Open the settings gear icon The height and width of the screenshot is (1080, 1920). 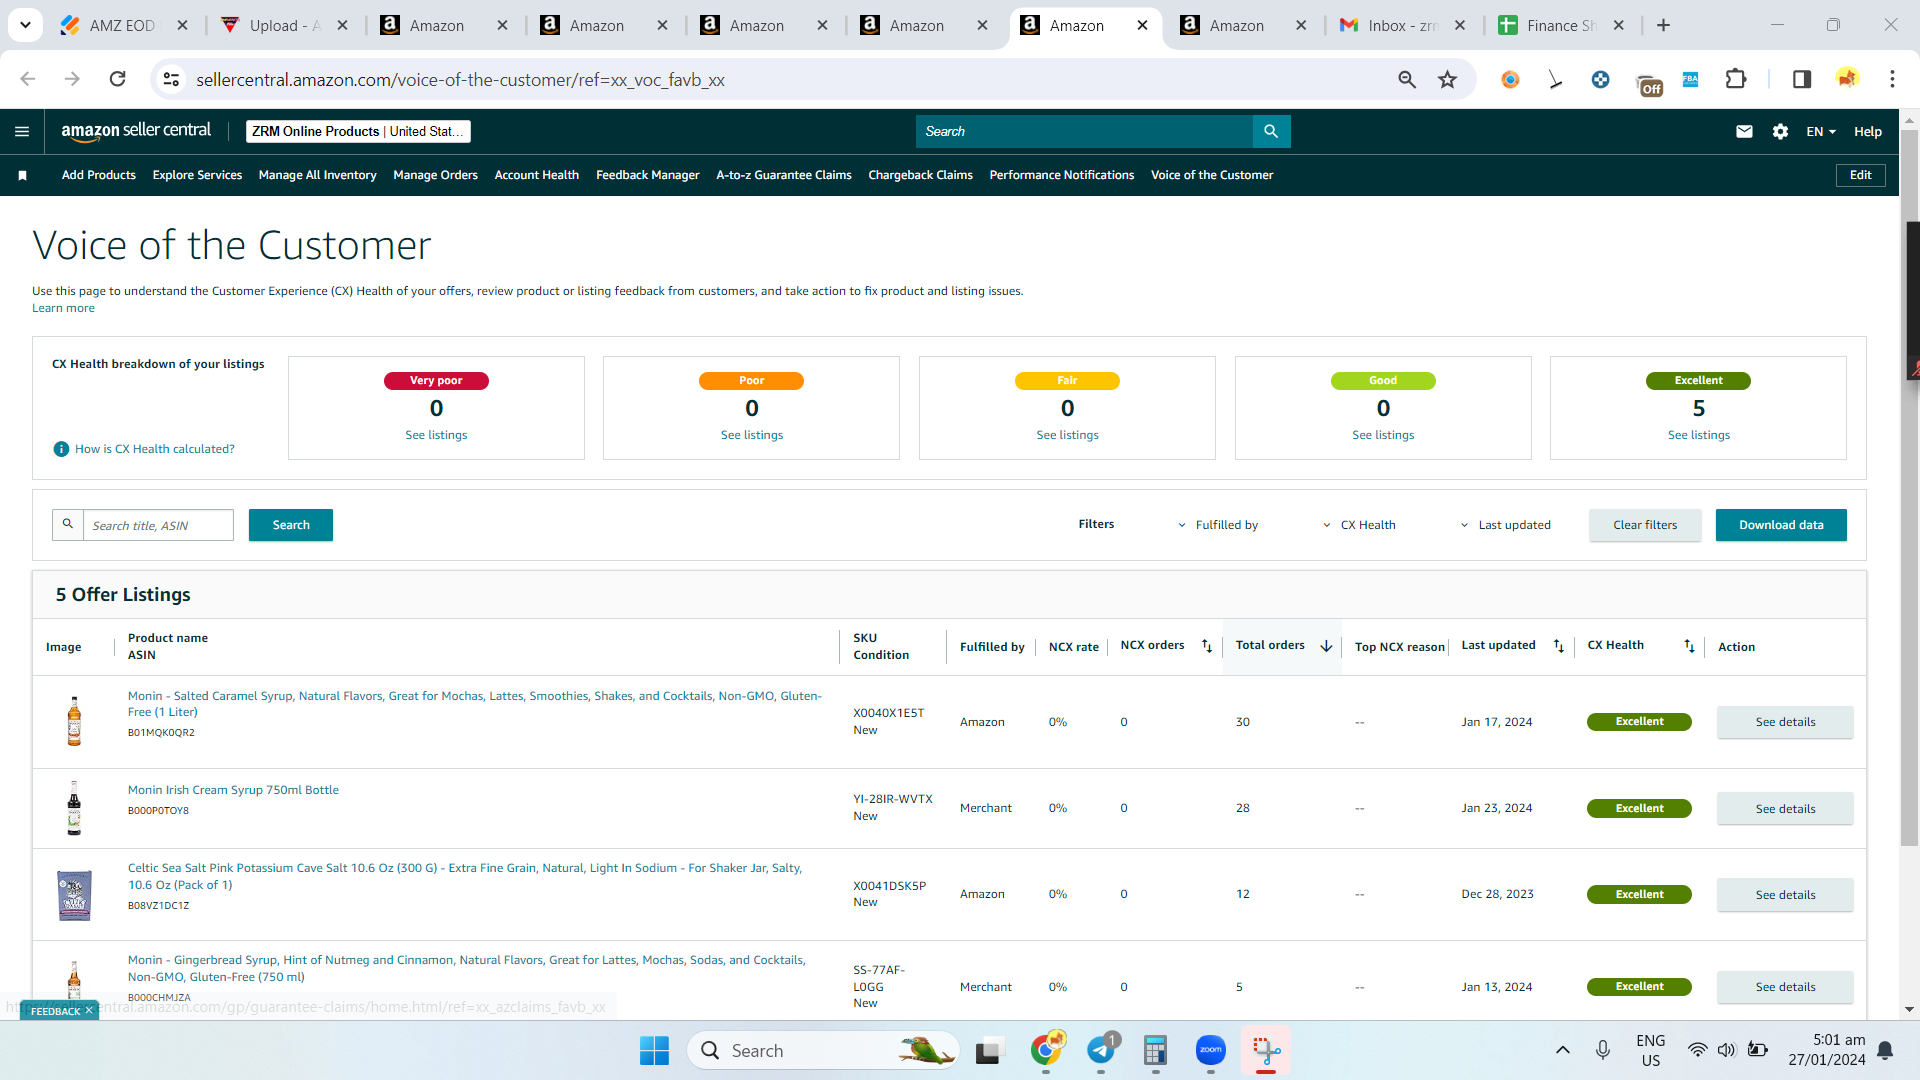1780,131
